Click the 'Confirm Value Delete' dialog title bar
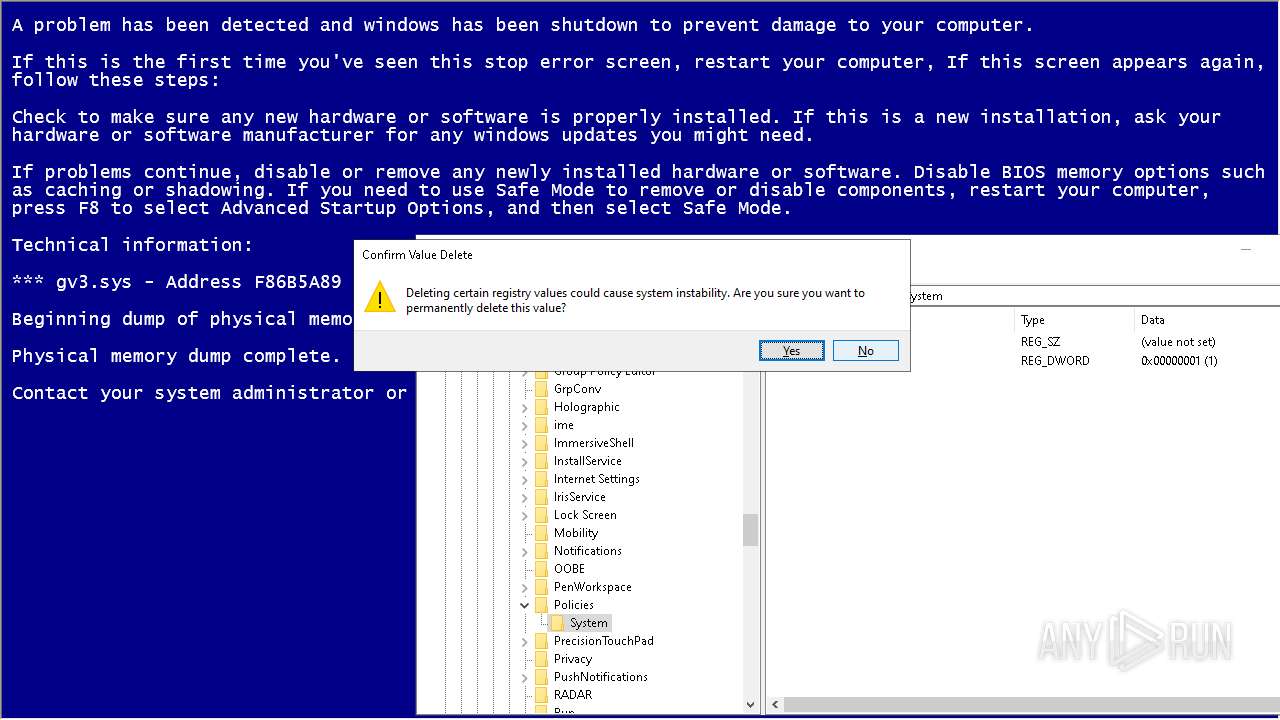1280x720 pixels. tap(632, 255)
